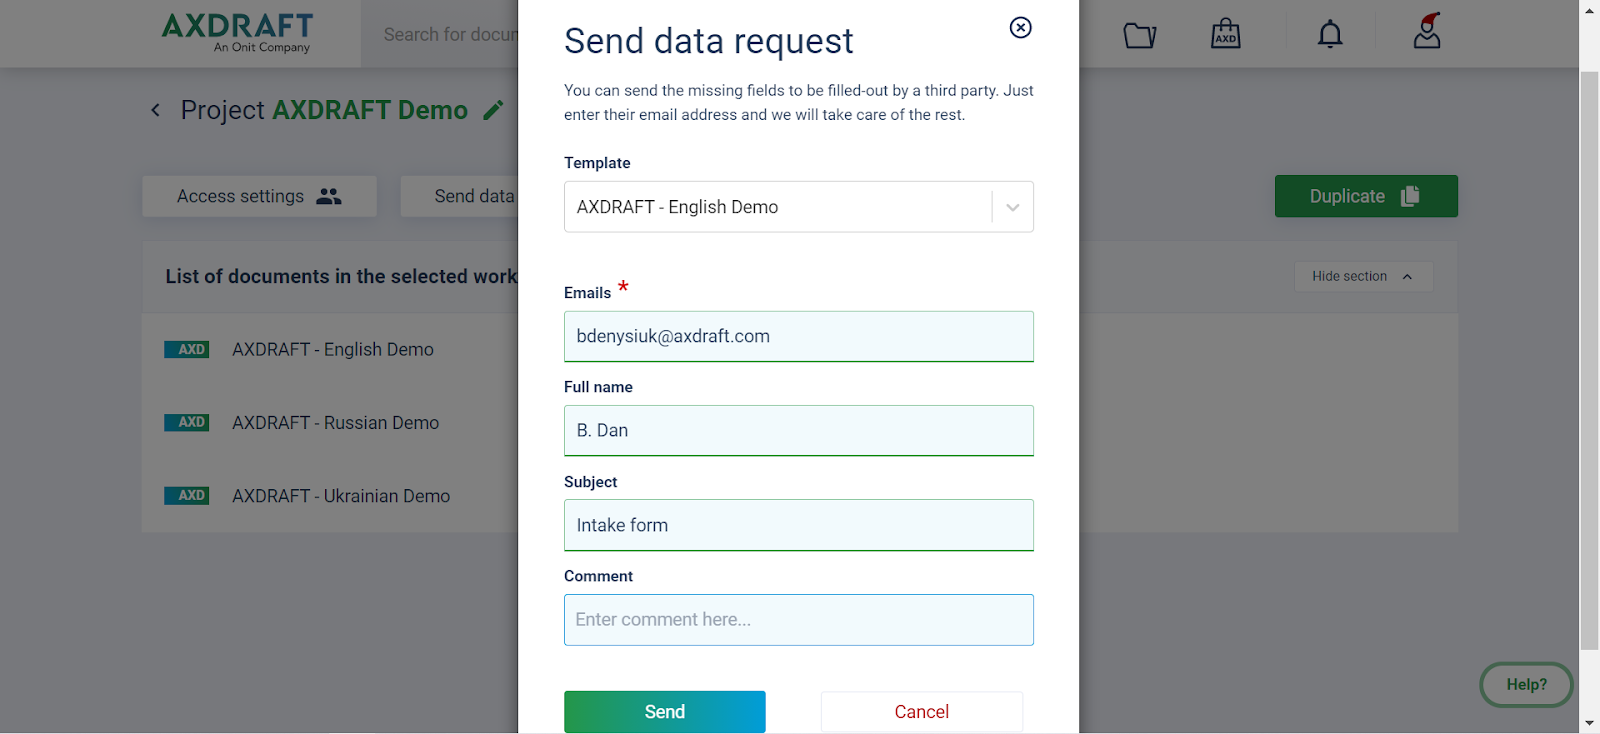The image size is (1600, 734).
Task: Expand the Template dropdown arrow
Action: [1013, 207]
